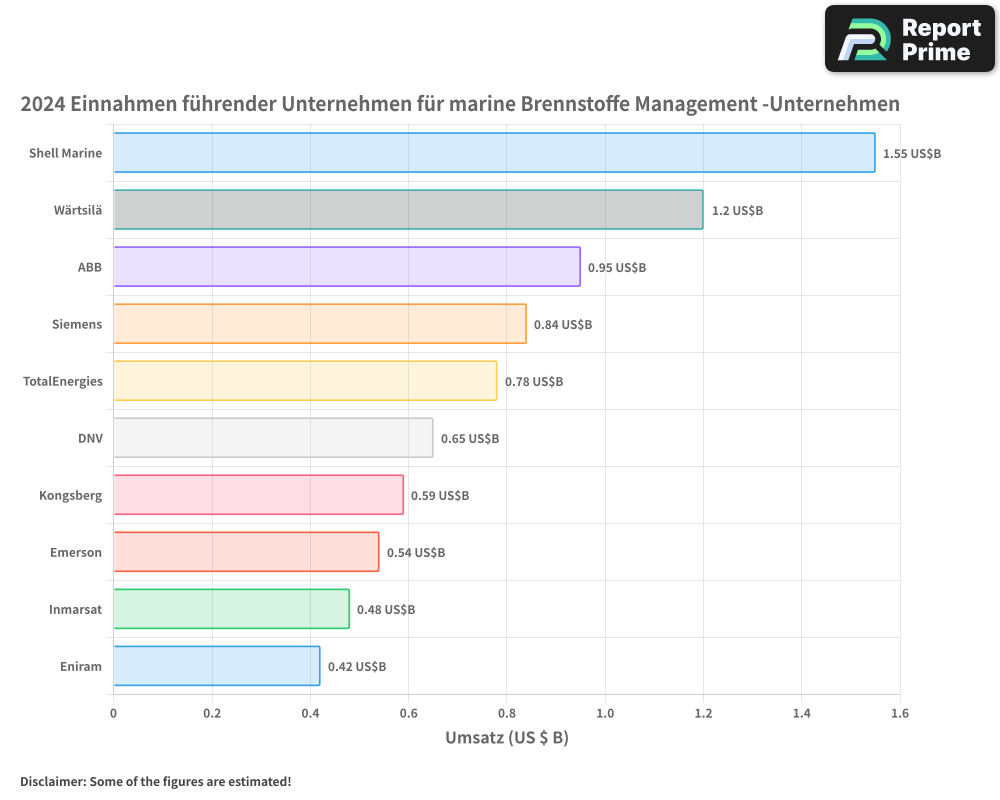
Task: Click the disclaimer text at the bottom
Action: (x=155, y=782)
